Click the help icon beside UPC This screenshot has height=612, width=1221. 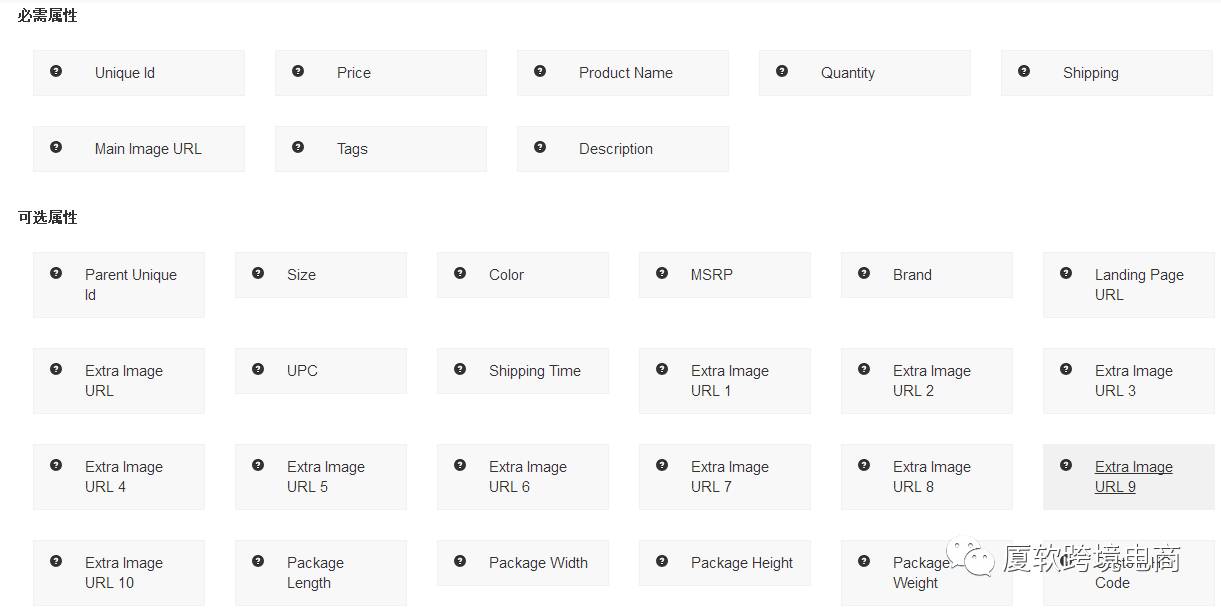pyautogui.click(x=258, y=369)
